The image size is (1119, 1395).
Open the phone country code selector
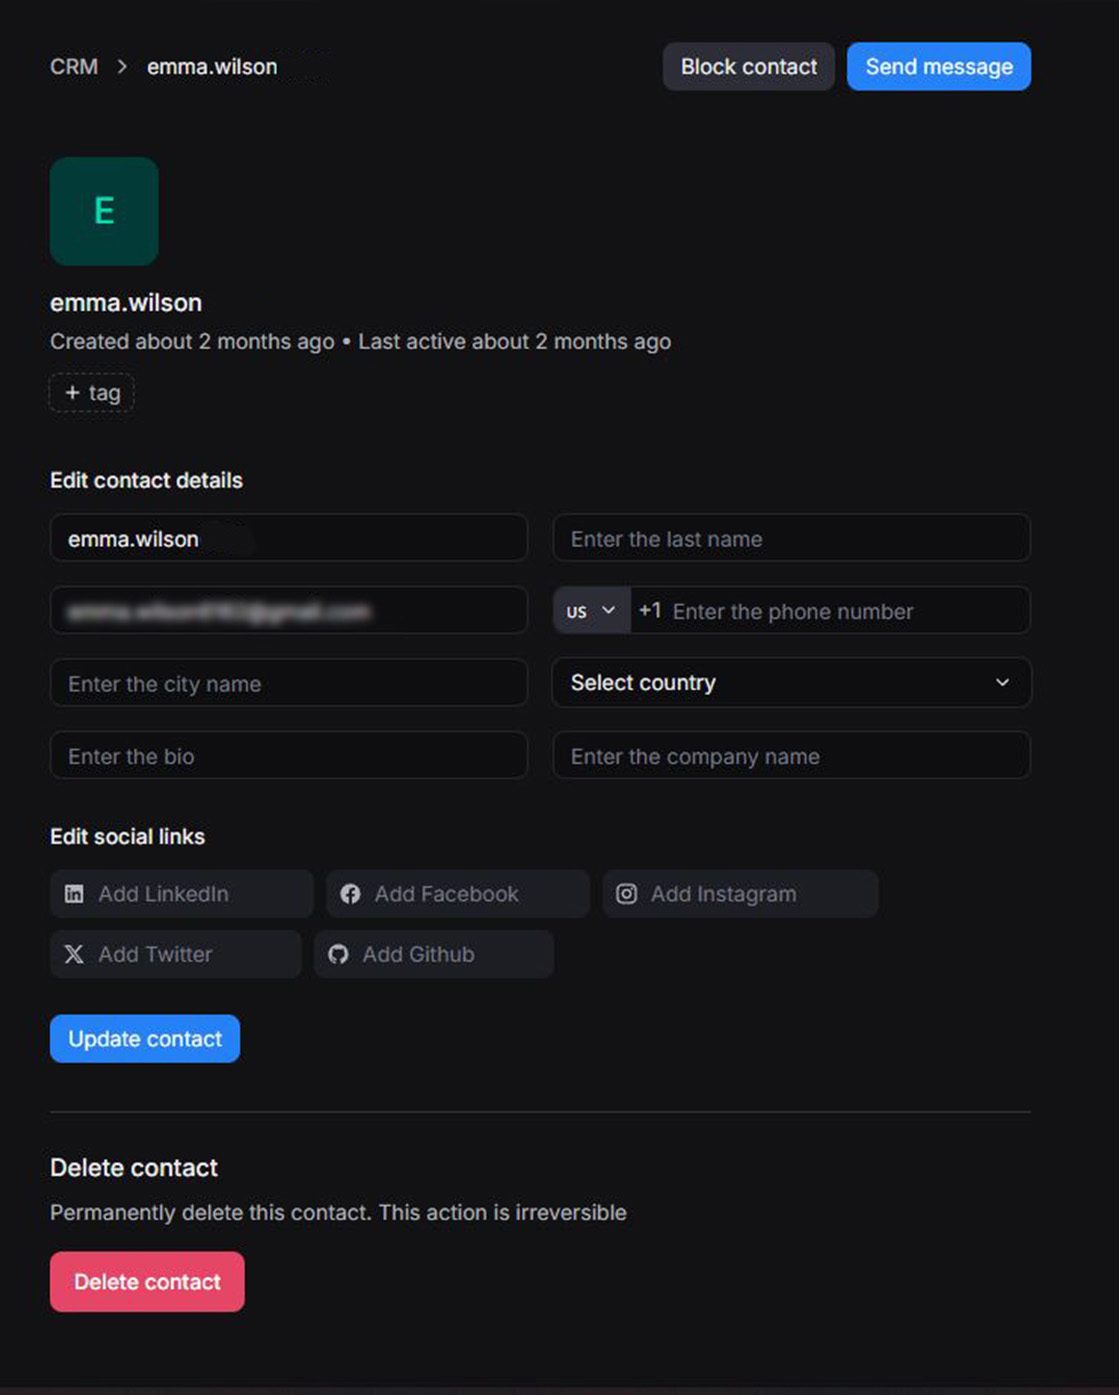tap(590, 610)
